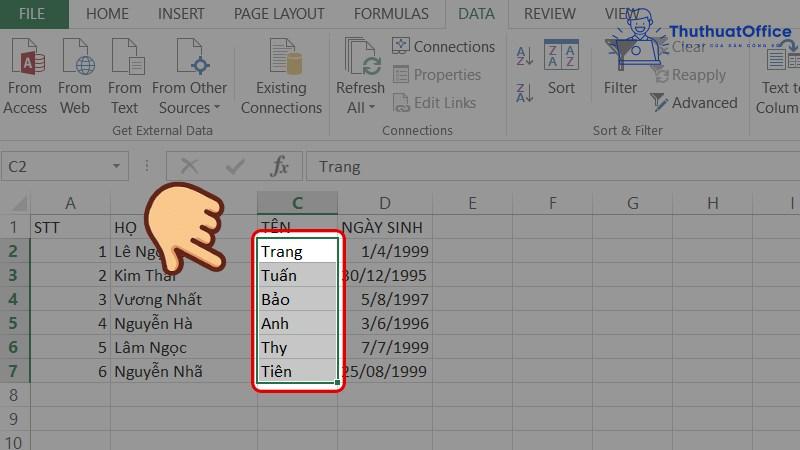Import data using From Text
Image resolution: width=800 pixels, height=450 pixels.
(x=124, y=77)
